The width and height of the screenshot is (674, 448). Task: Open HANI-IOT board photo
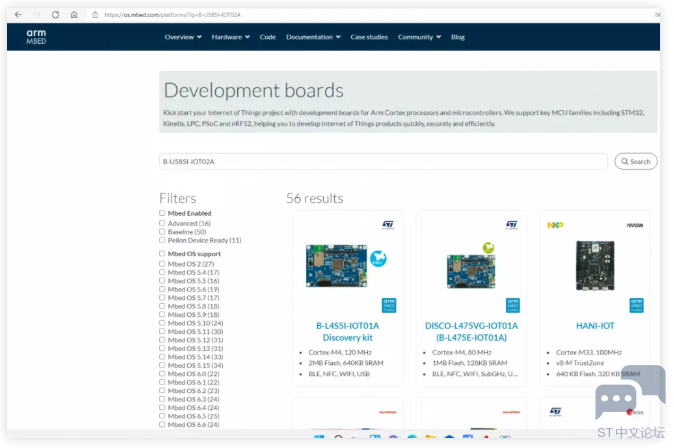[x=595, y=266]
